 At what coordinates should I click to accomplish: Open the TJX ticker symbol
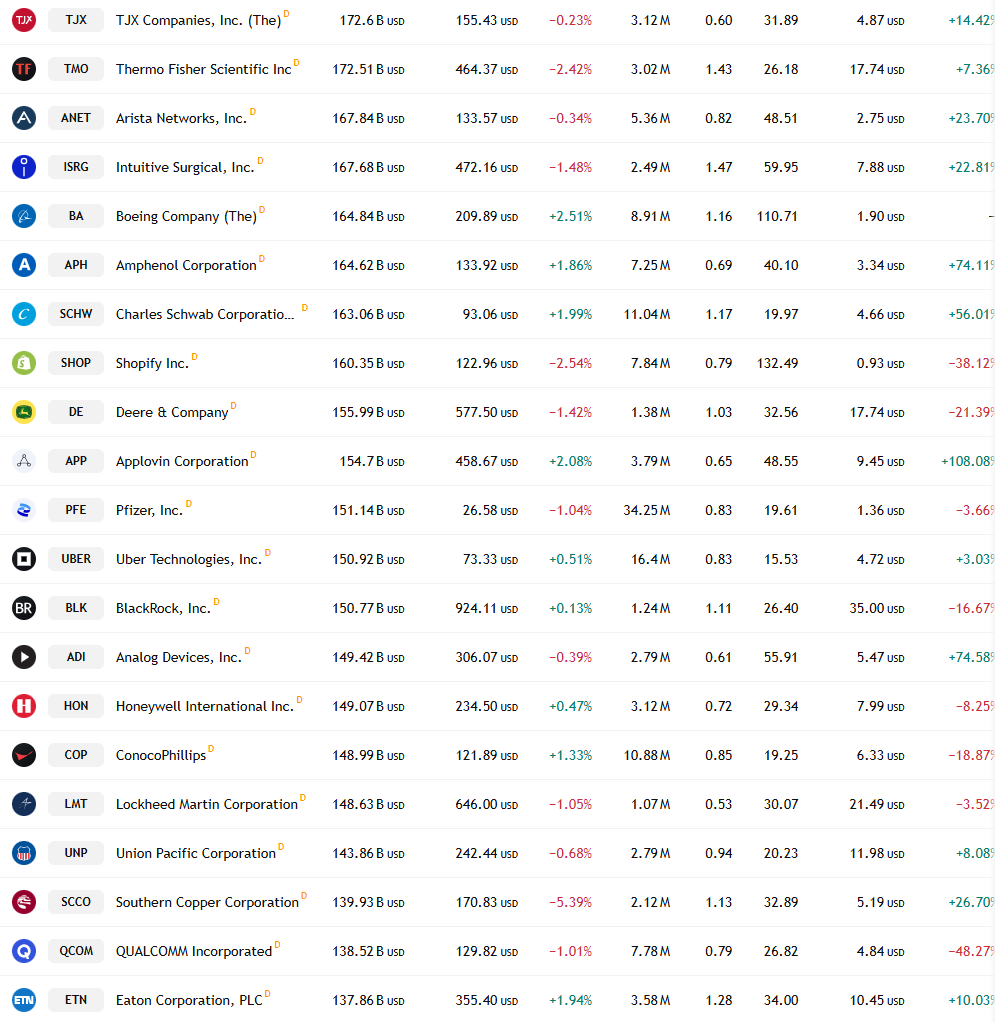(76, 20)
